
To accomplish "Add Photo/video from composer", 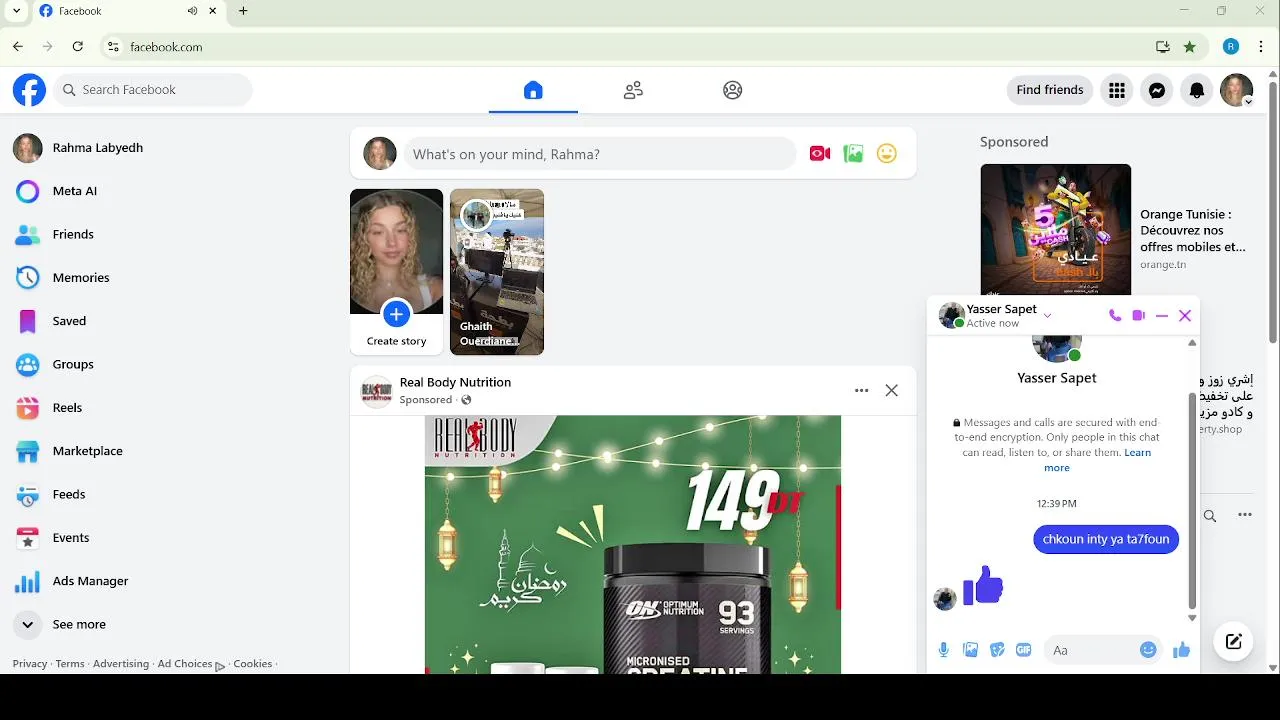I will (x=853, y=154).
